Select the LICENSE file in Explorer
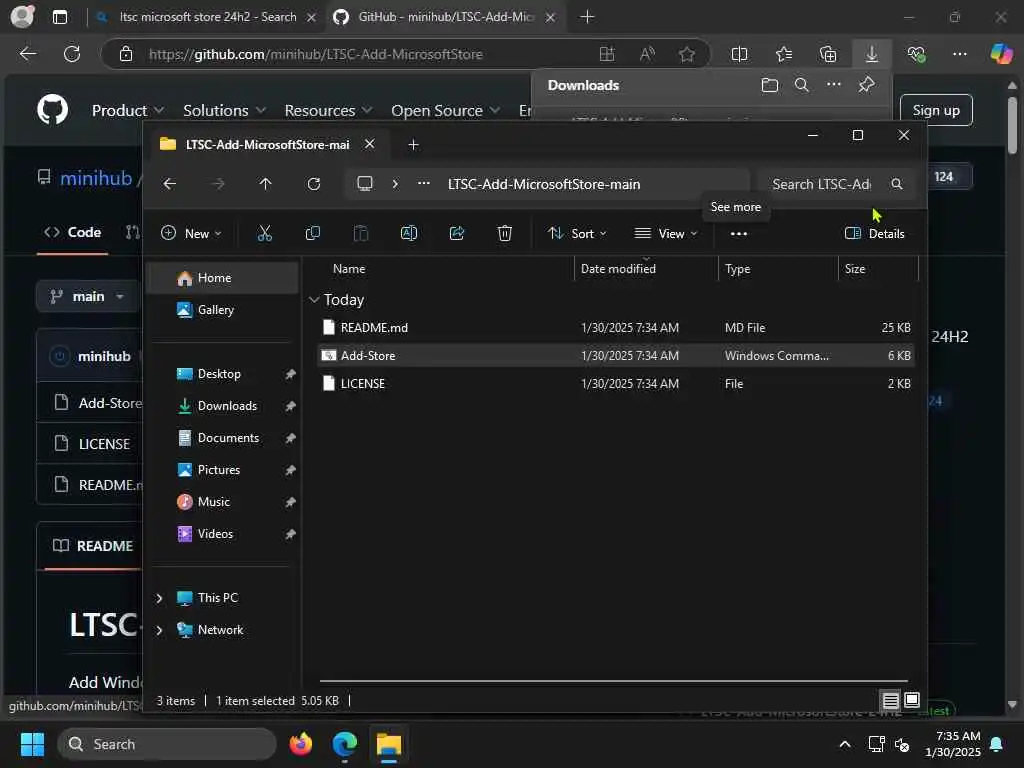1024x768 pixels. (616, 384)
